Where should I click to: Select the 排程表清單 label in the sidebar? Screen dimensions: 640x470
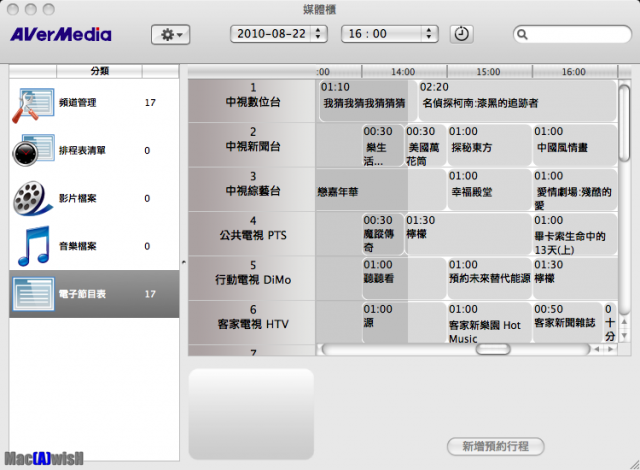[82, 150]
